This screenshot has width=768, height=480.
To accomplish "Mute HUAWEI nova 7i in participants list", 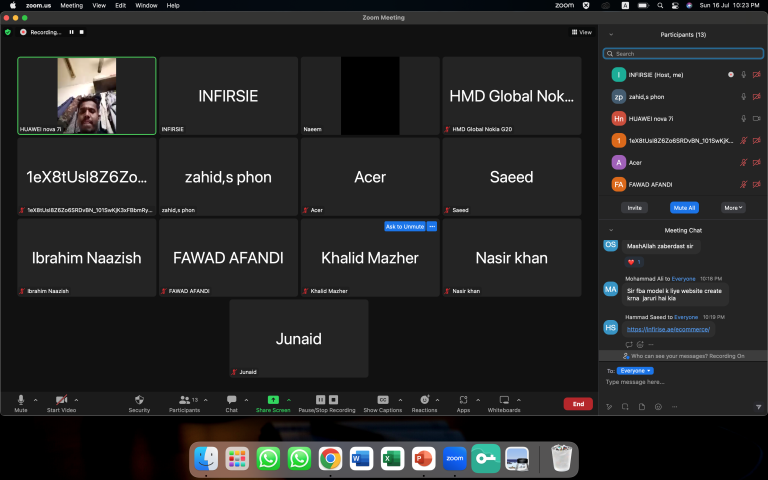I will pyautogui.click(x=744, y=119).
